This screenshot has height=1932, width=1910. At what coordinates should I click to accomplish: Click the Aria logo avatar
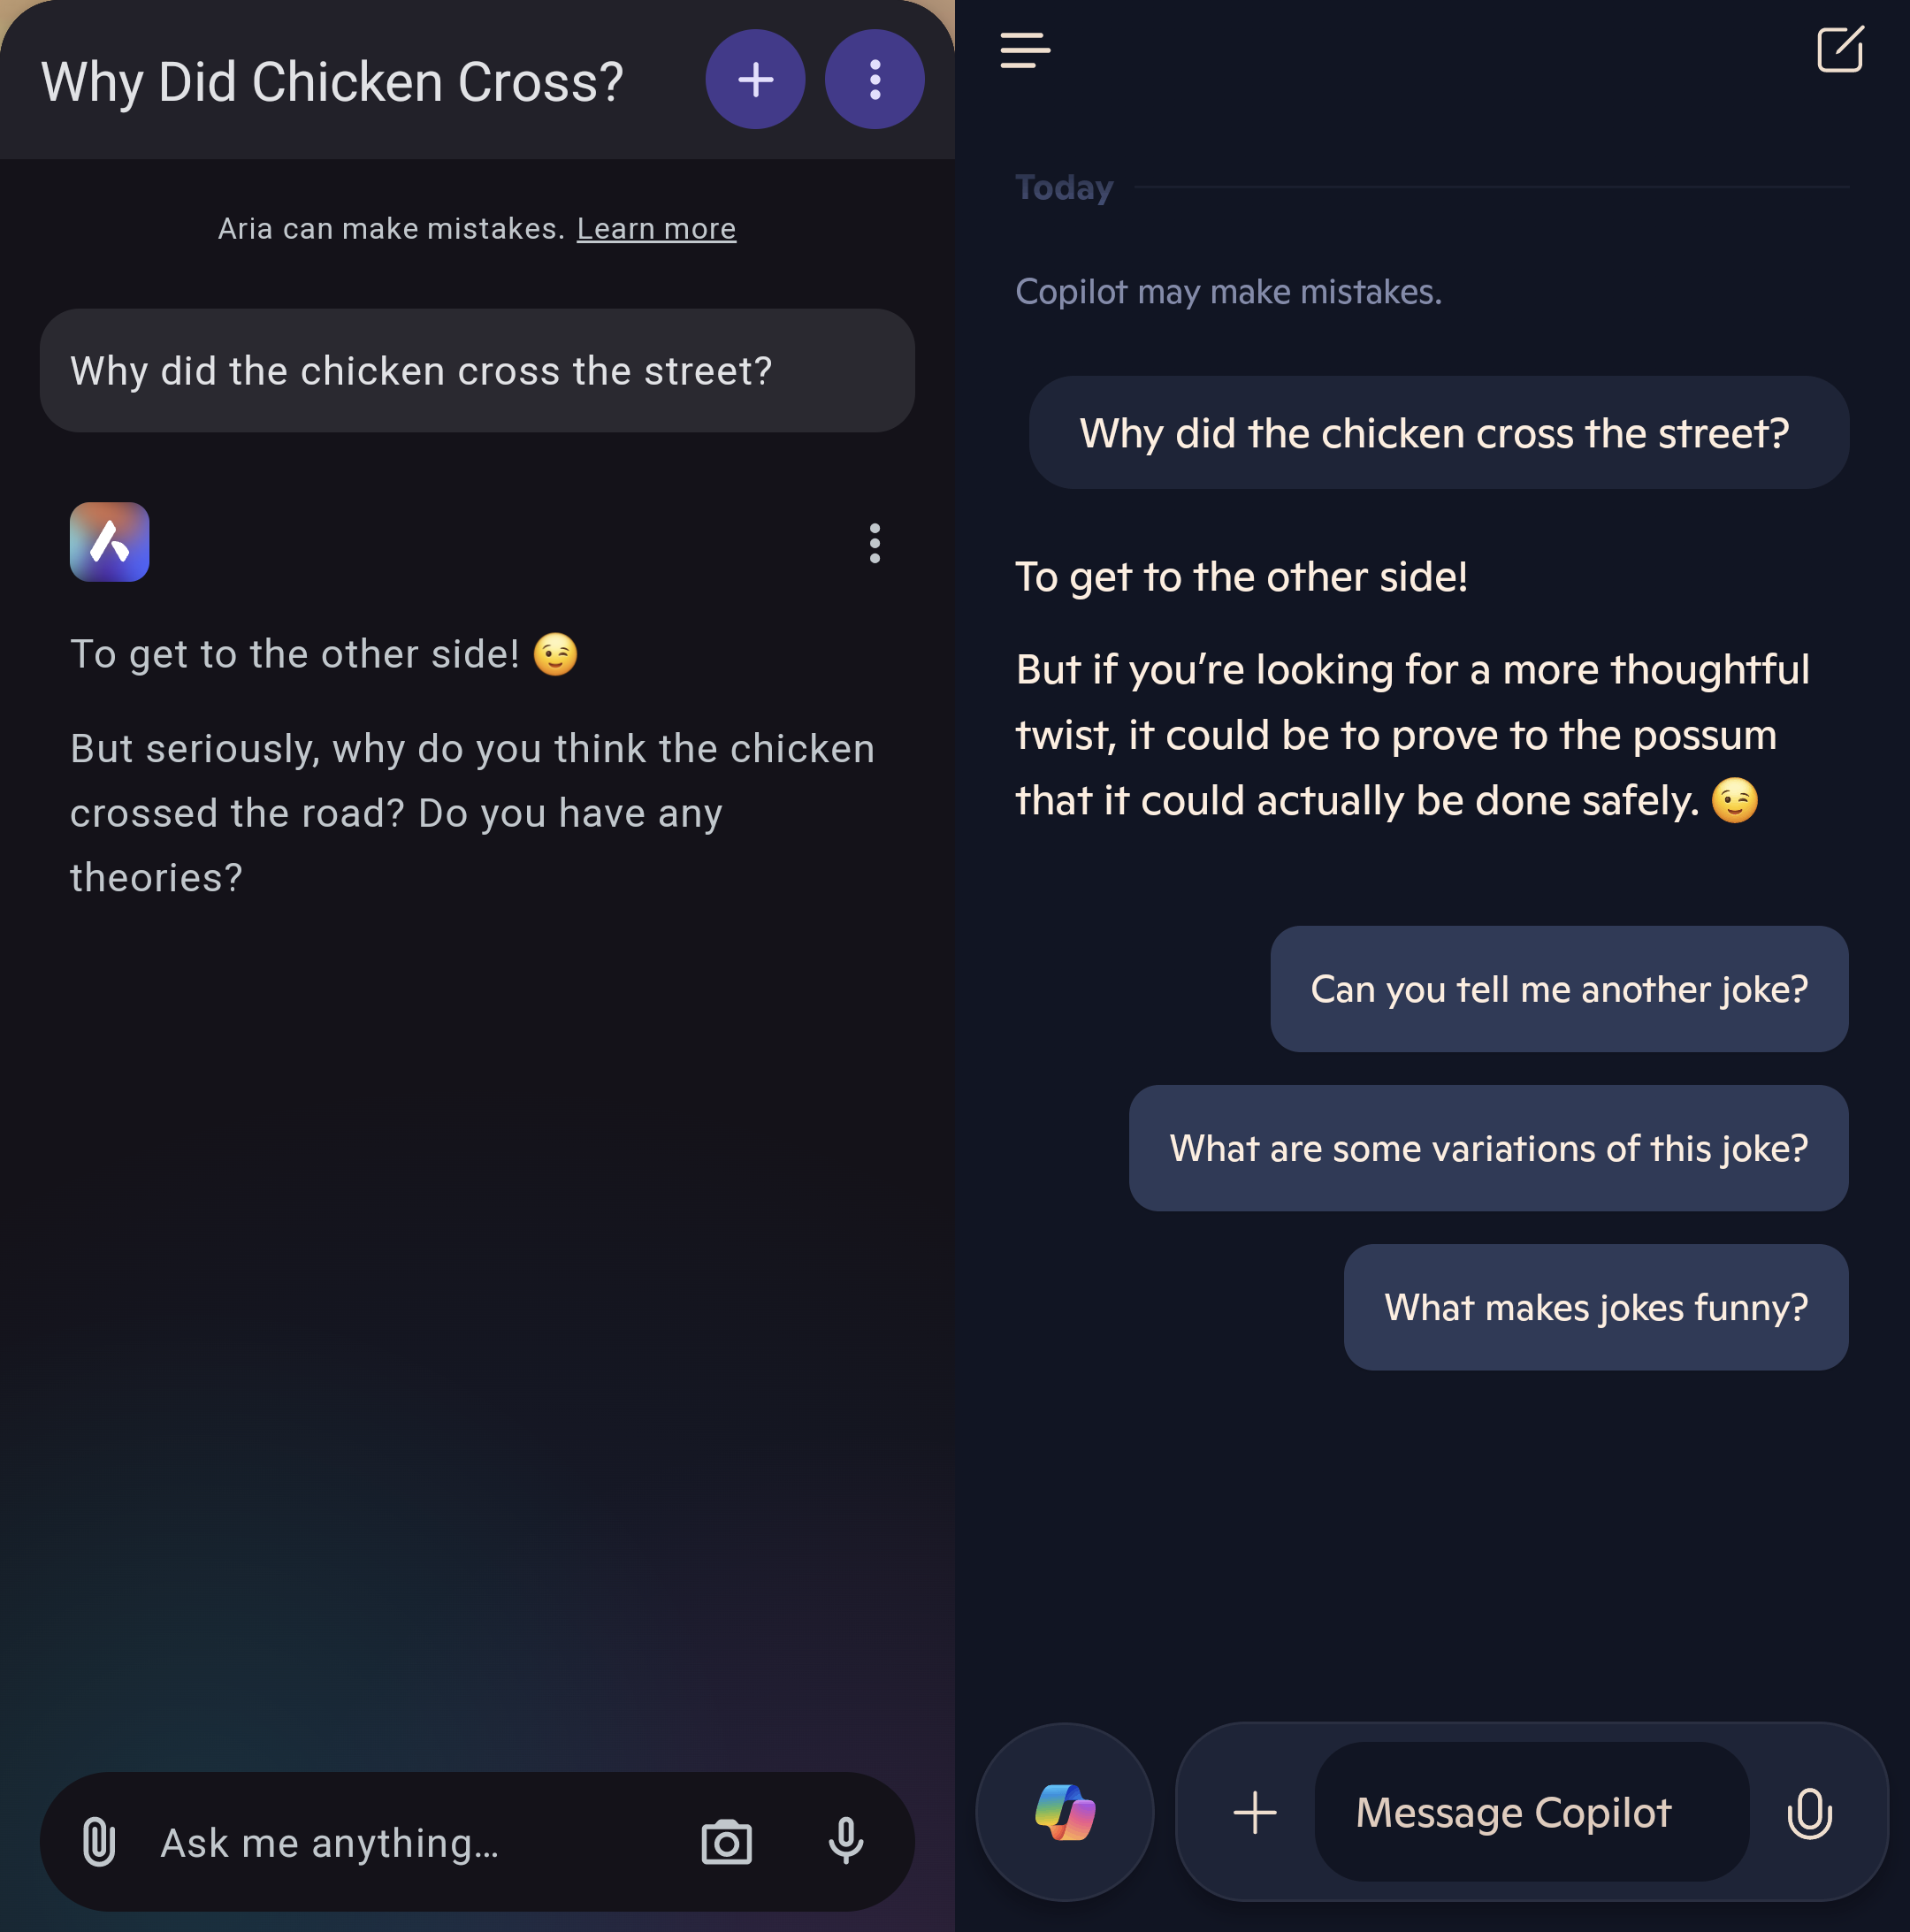click(x=110, y=542)
